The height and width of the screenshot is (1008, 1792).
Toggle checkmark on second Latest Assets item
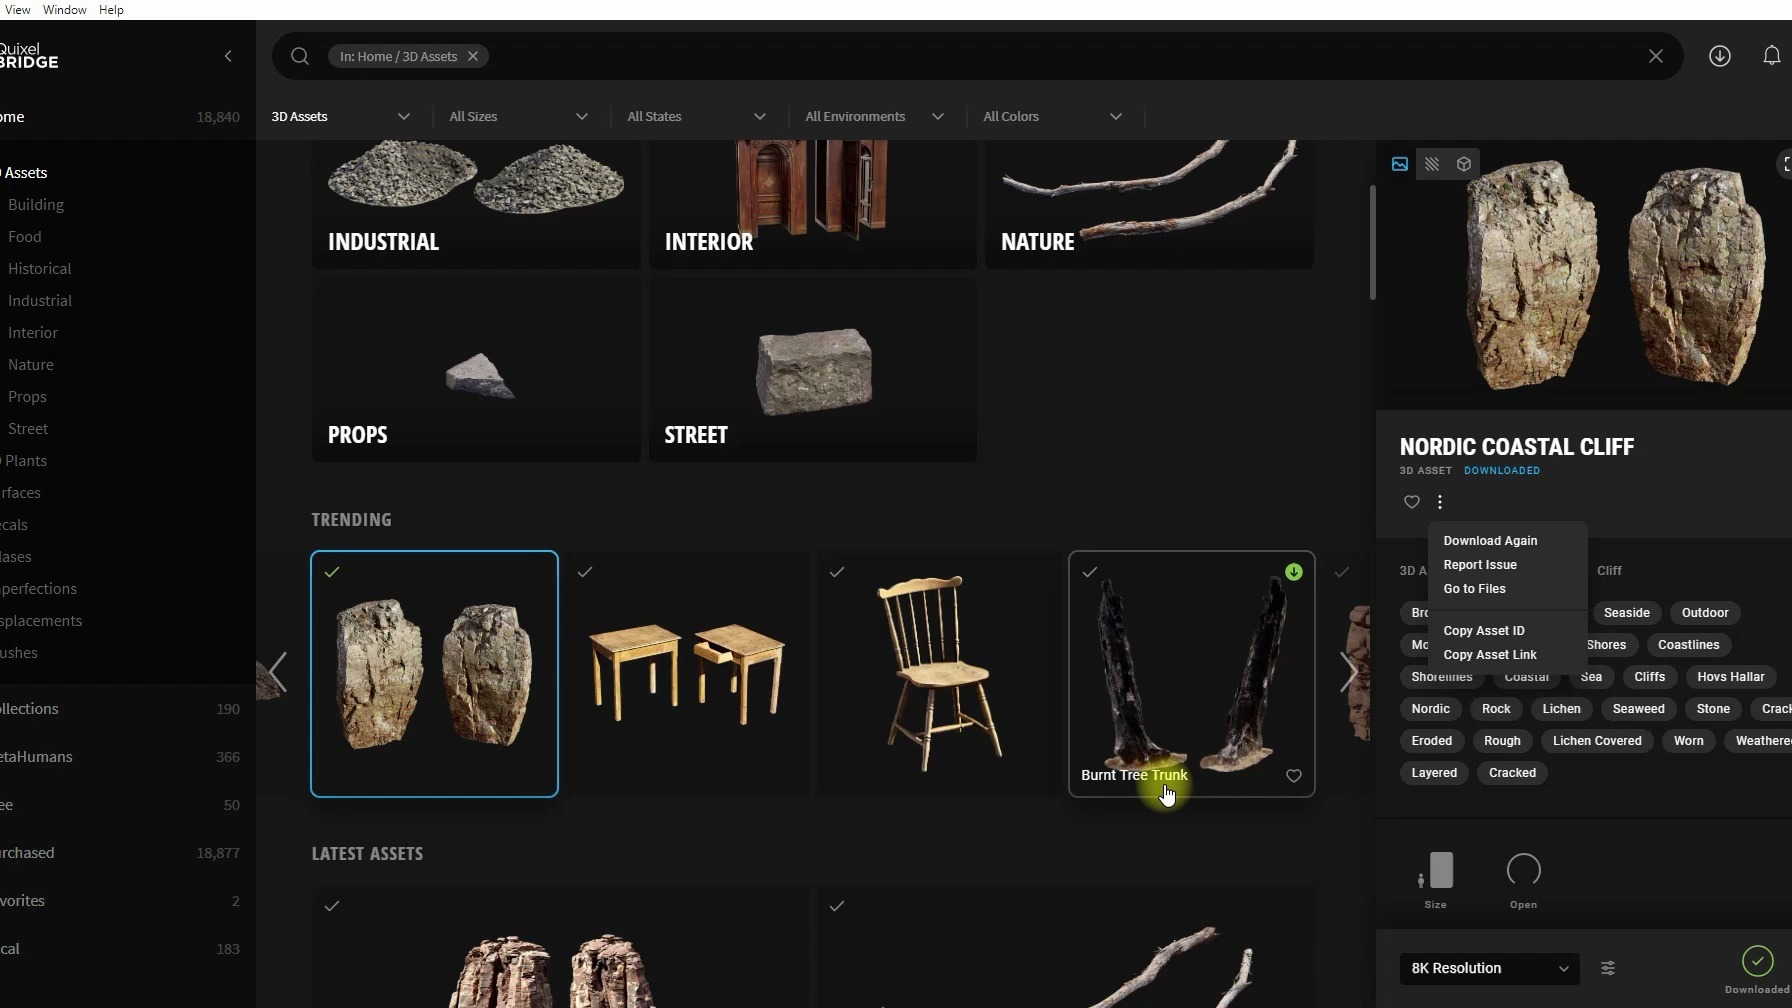click(837, 906)
